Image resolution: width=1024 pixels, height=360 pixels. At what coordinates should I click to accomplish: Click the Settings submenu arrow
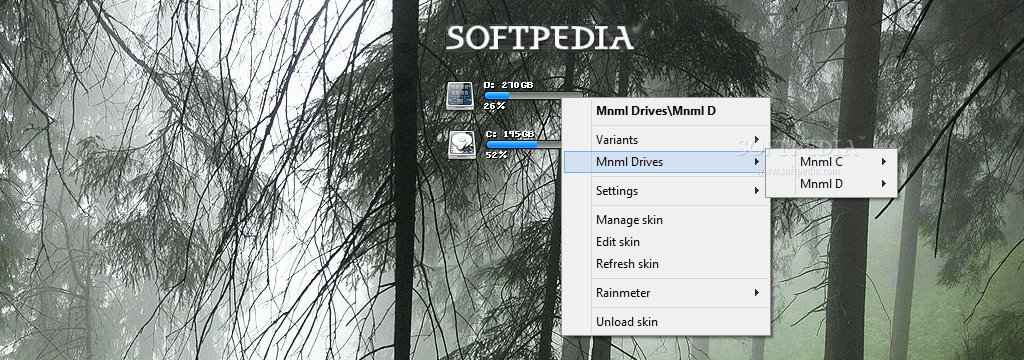pyautogui.click(x=757, y=191)
